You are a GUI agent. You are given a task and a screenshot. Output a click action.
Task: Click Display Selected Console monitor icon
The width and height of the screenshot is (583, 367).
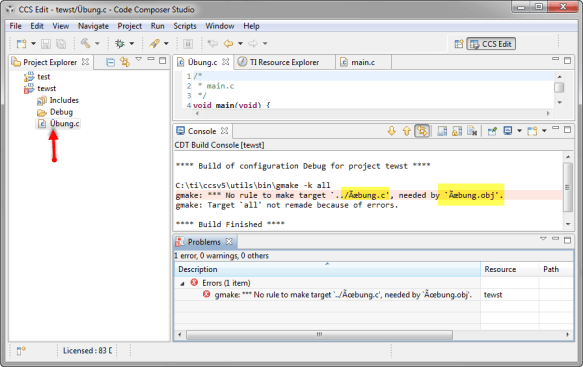[x=508, y=131]
